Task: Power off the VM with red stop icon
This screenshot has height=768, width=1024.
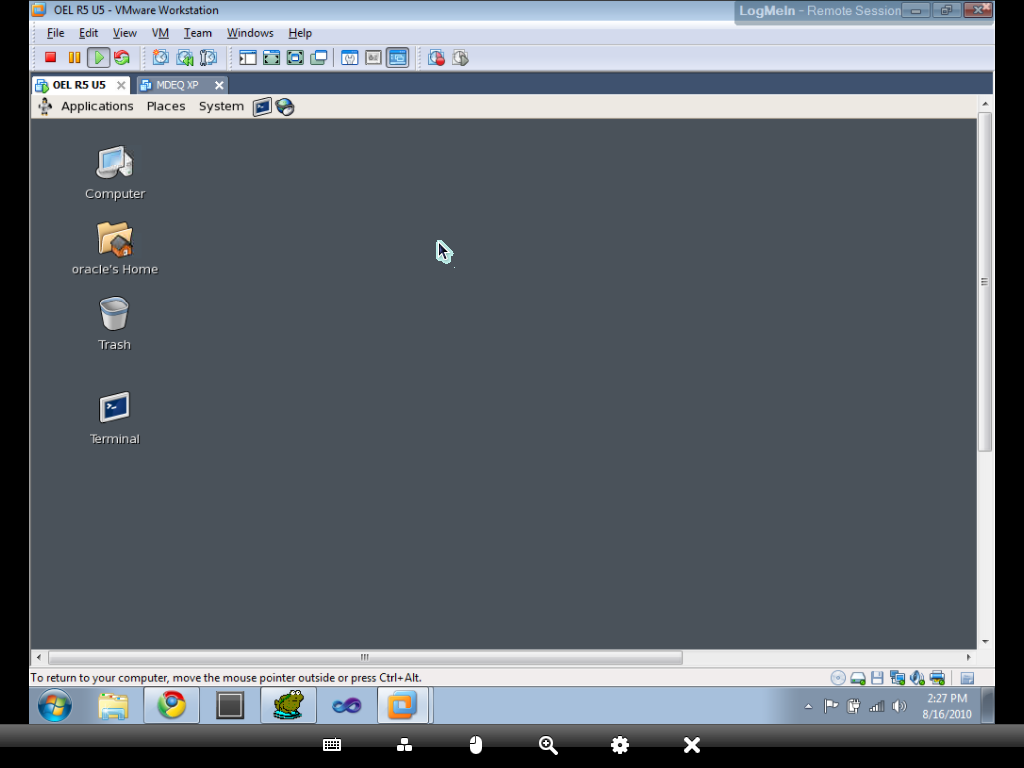Action: pyautogui.click(x=50, y=57)
